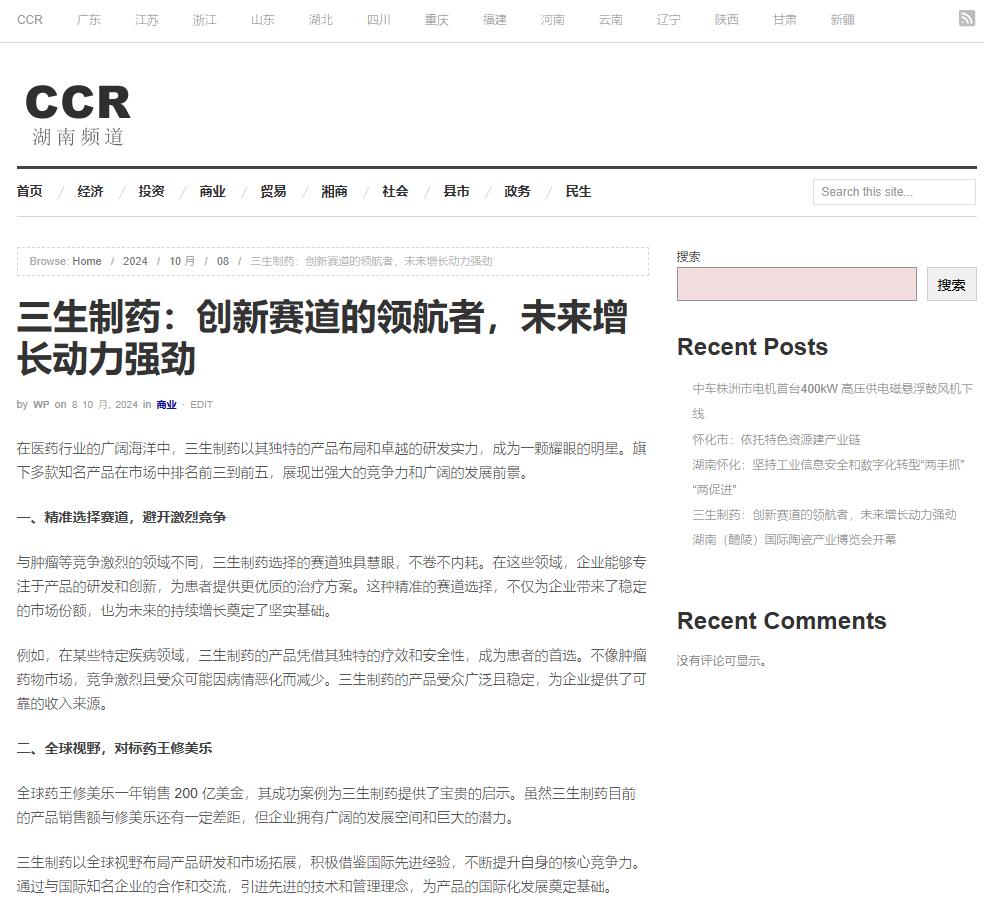Image resolution: width=984 pixels, height=914 pixels.
Task: Go to Home in the breadcrumb
Action: 87,261
